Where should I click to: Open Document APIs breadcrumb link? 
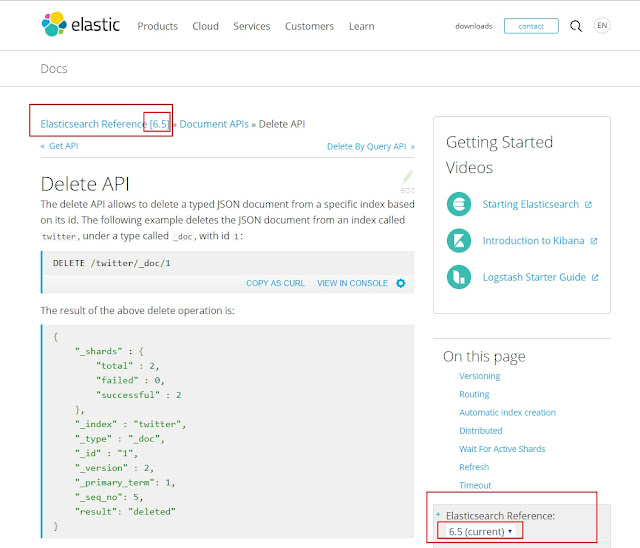[214, 124]
